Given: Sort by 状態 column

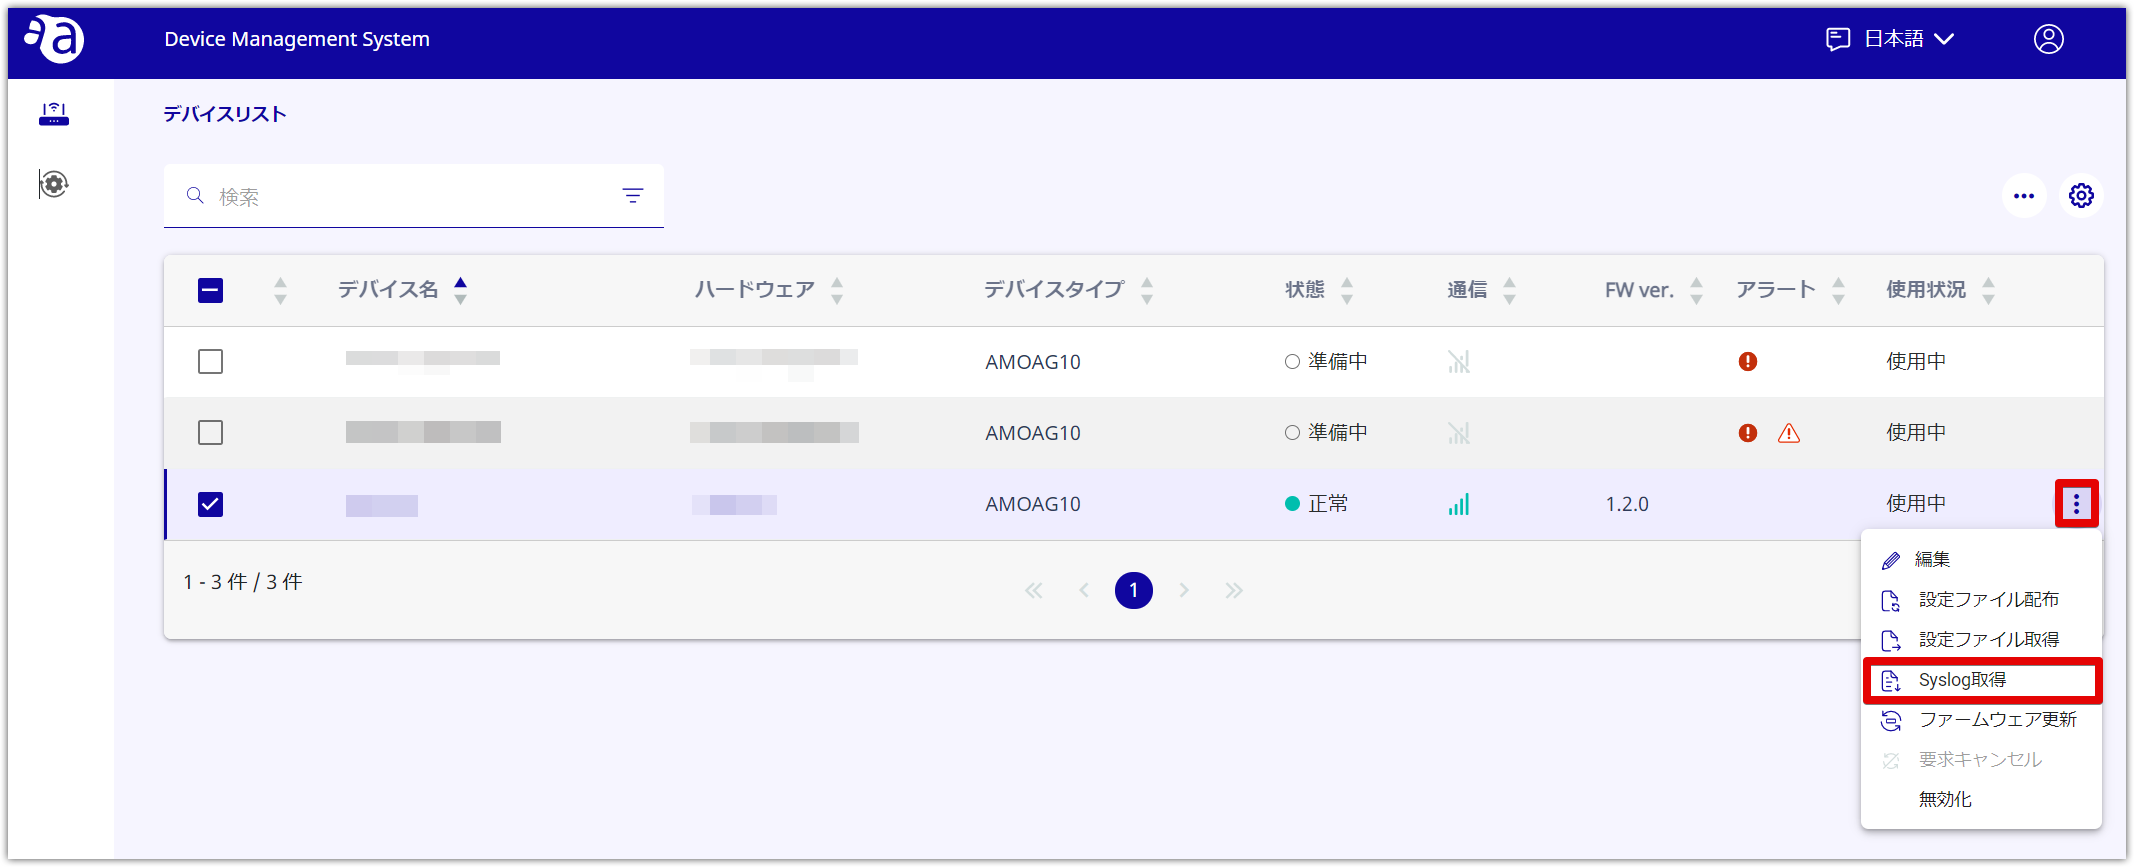Looking at the screenshot, I should [1347, 290].
